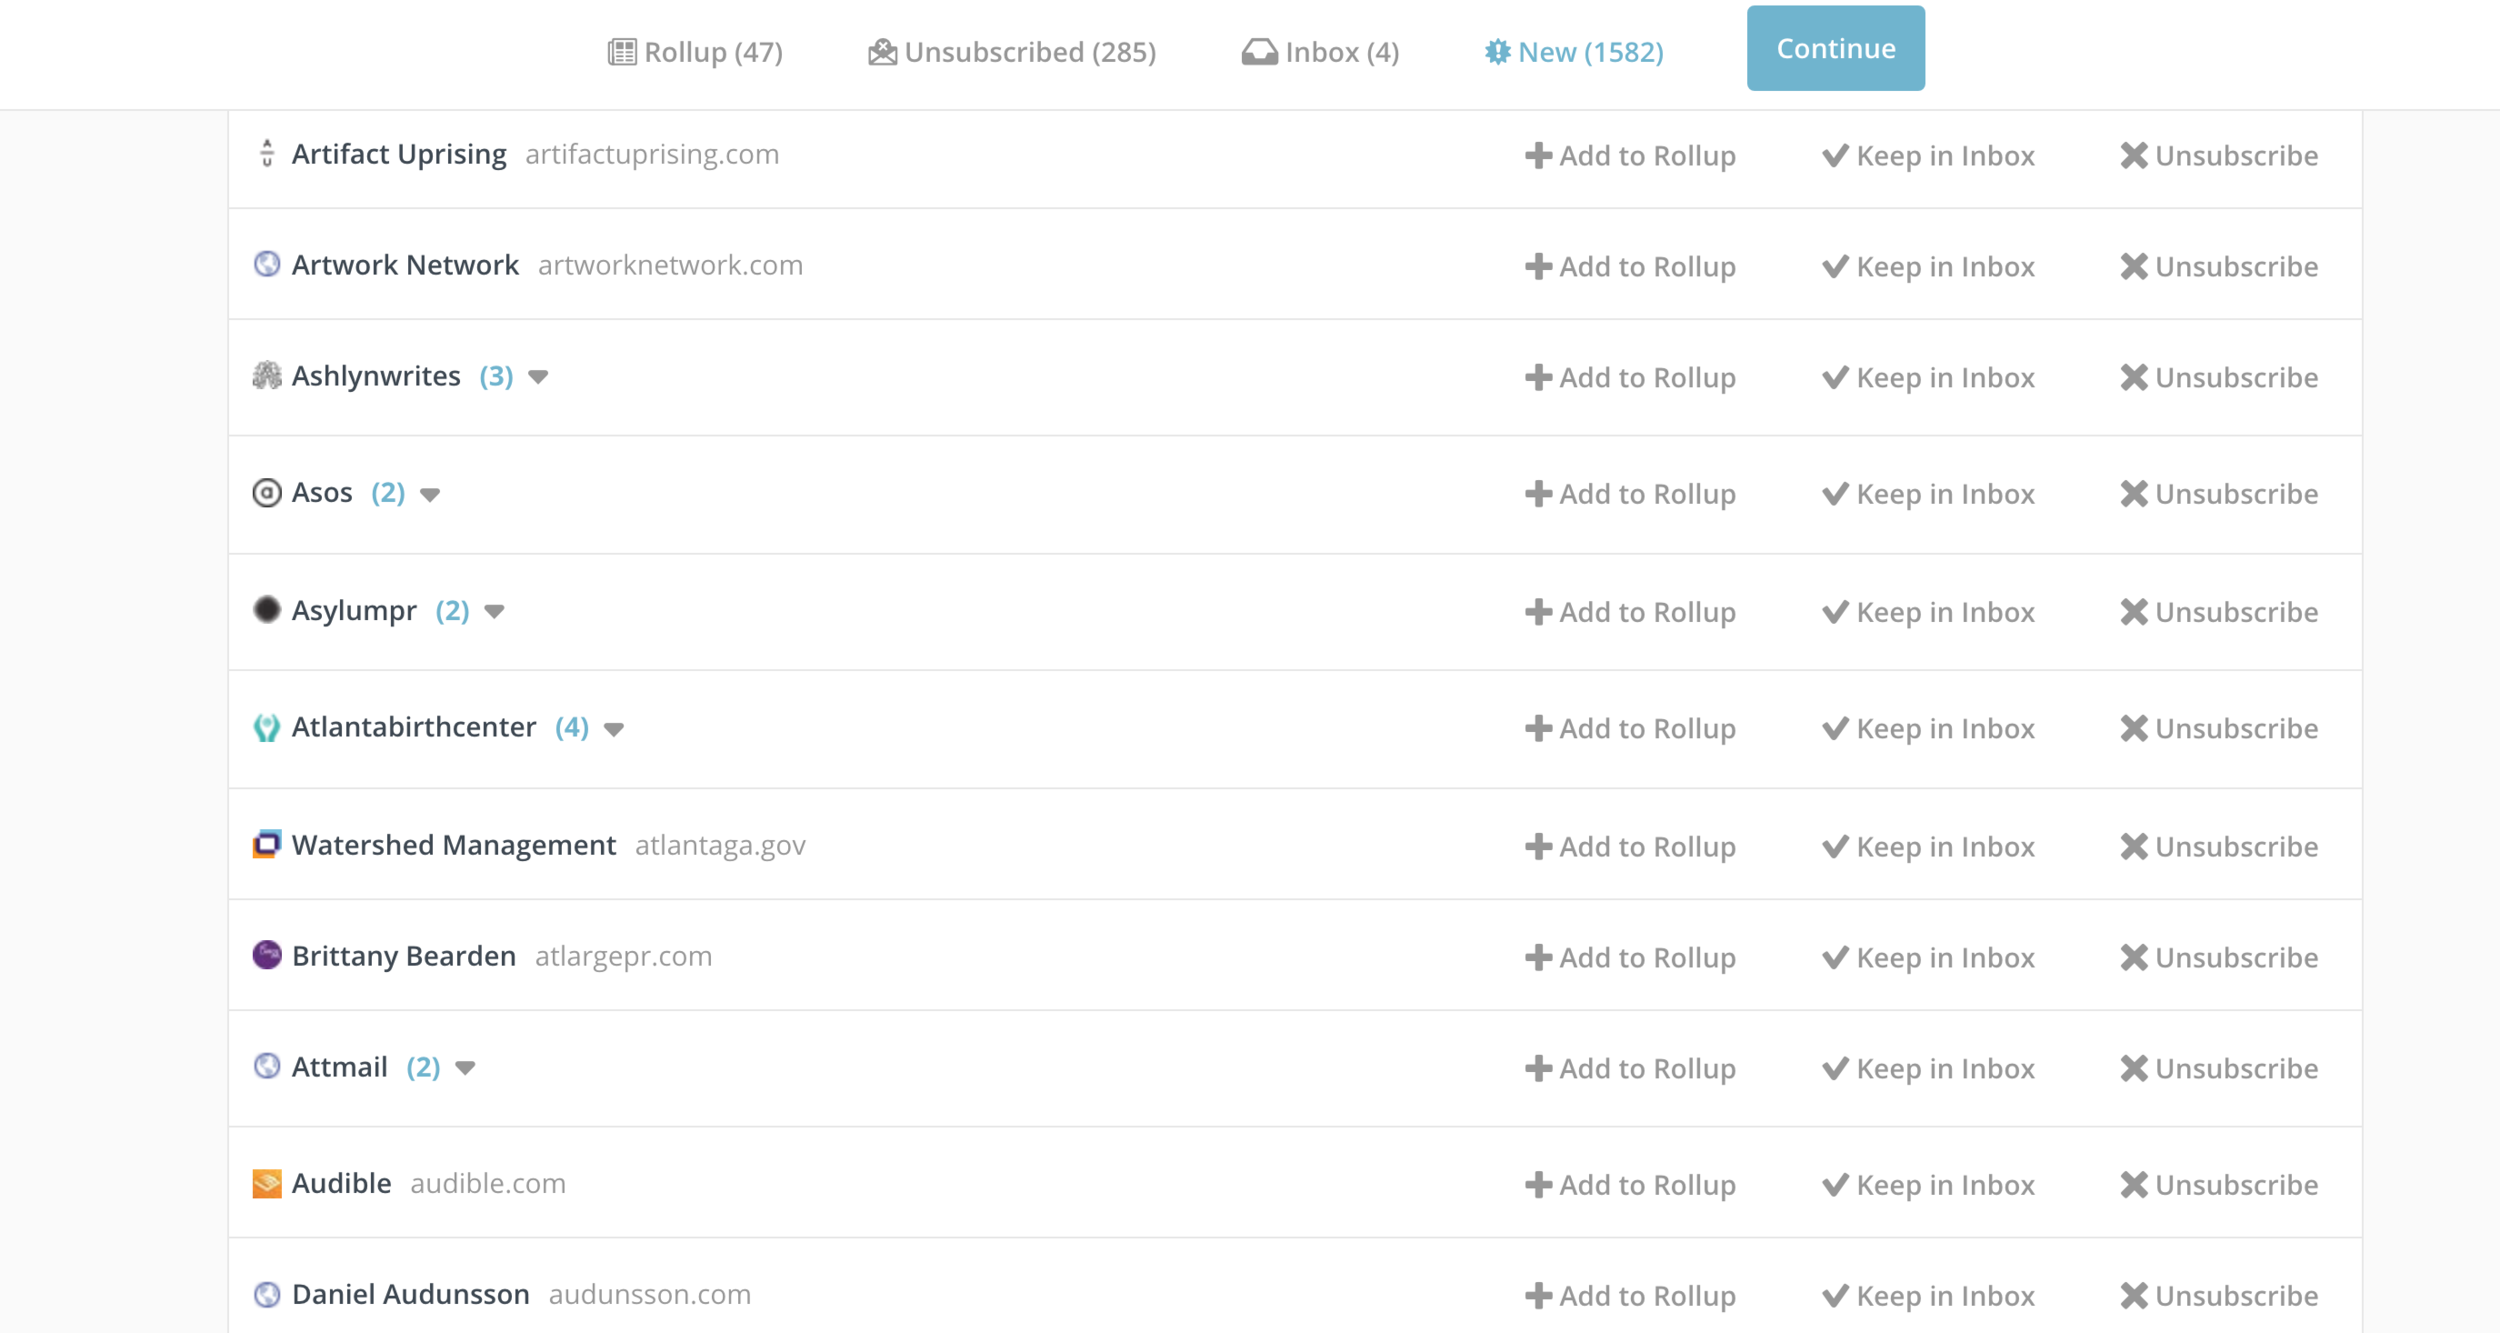Add Watershed Management to Rollup
The height and width of the screenshot is (1333, 2500).
tap(1630, 847)
